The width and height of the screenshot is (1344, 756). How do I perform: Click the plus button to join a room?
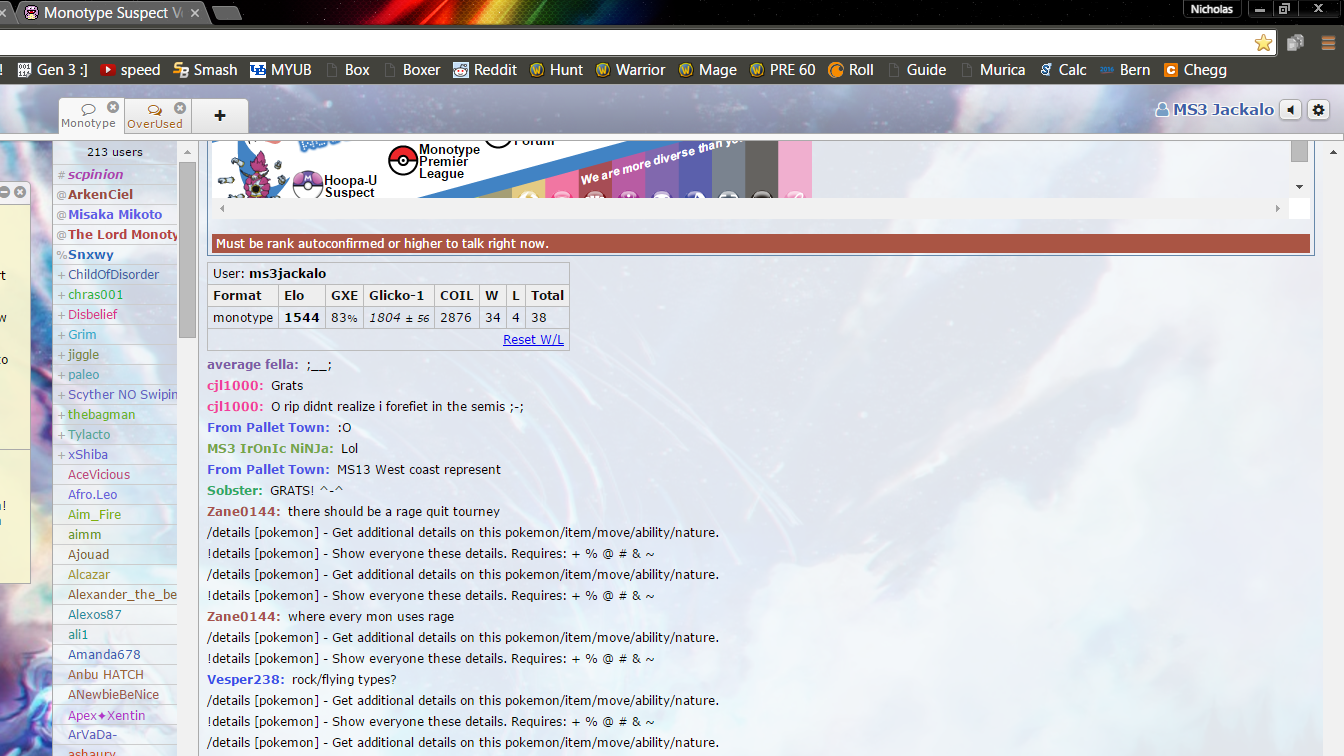(220, 116)
